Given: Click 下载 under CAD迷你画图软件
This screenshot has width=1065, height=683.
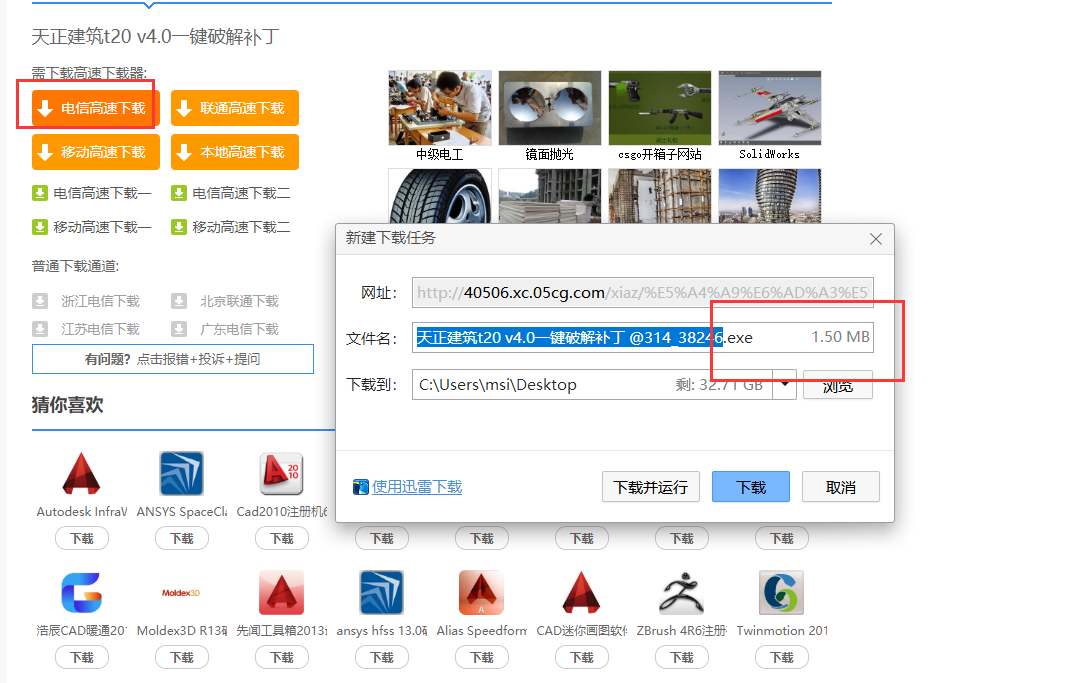Looking at the screenshot, I should 582,657.
